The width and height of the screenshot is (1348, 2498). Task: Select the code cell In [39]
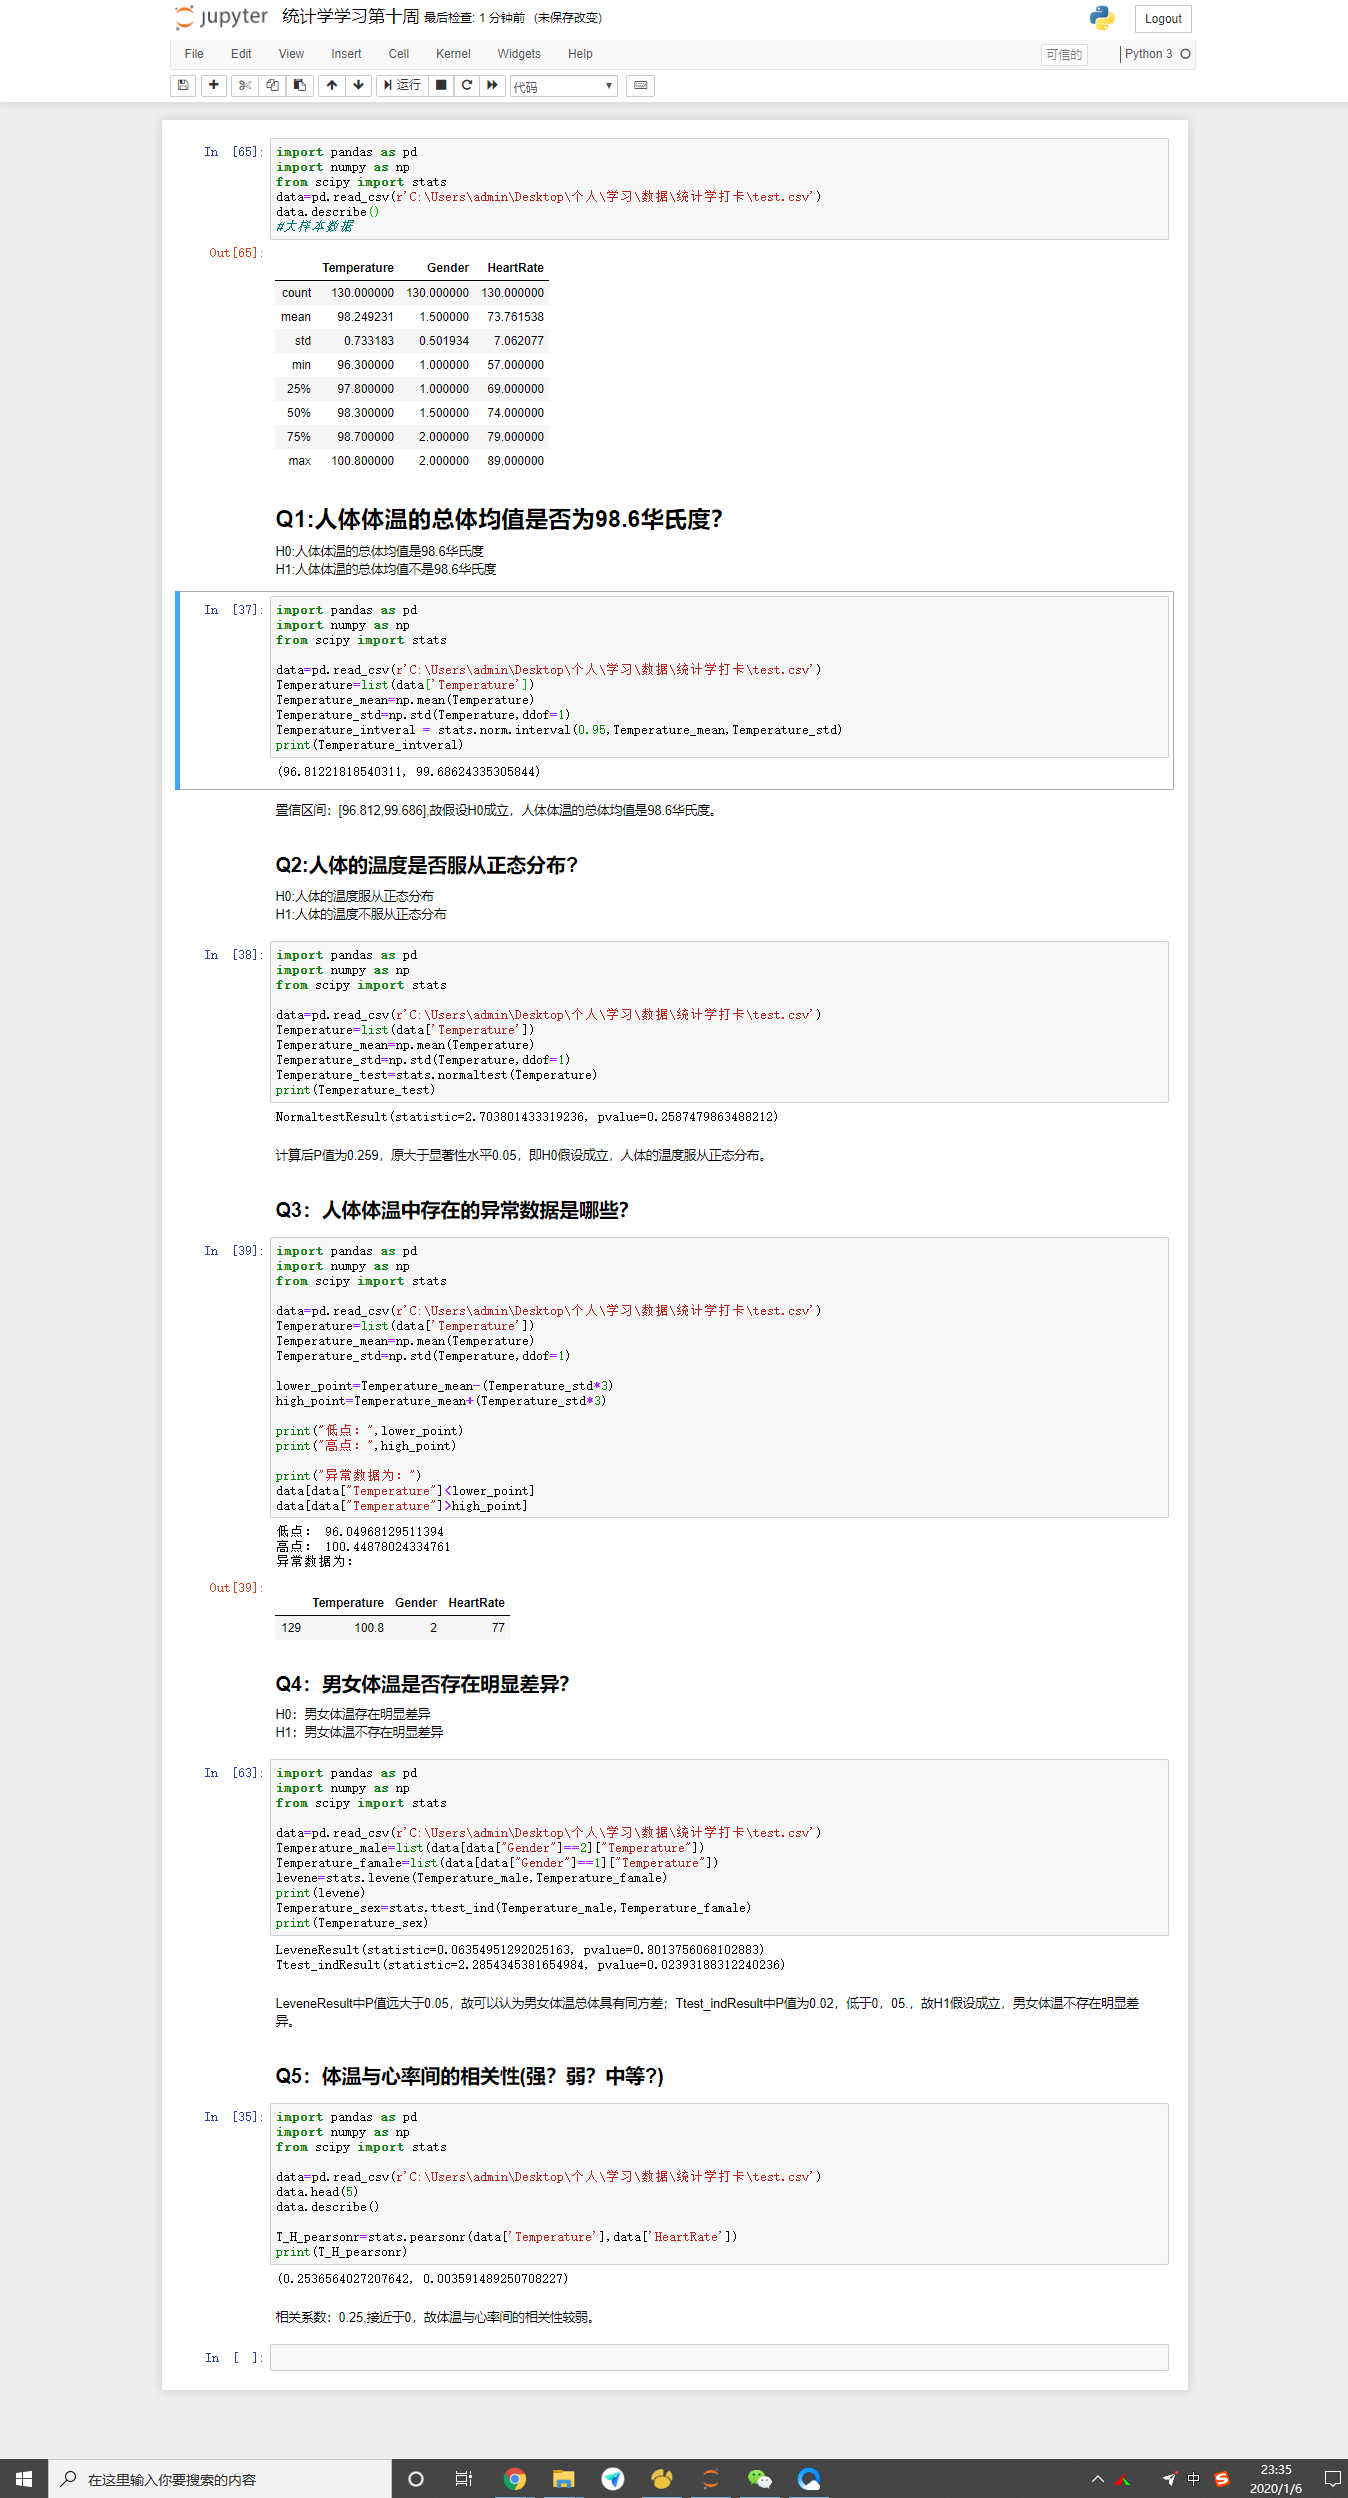point(719,1377)
